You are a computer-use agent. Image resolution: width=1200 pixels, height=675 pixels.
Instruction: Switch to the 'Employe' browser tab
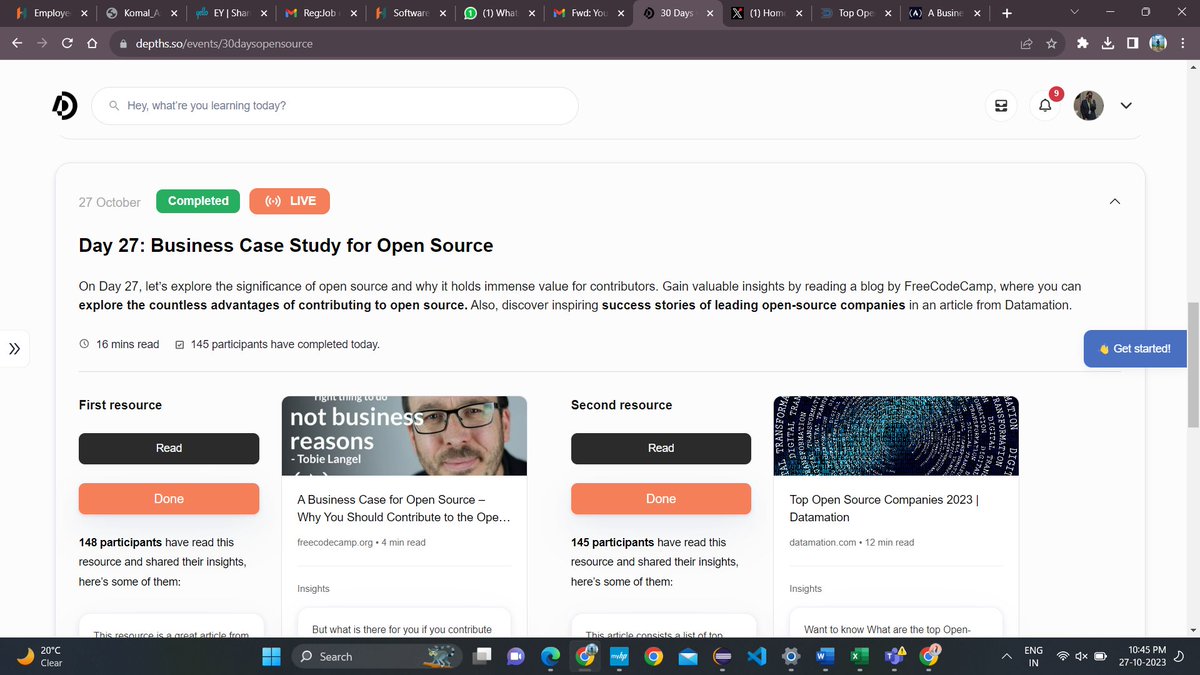tap(50, 13)
